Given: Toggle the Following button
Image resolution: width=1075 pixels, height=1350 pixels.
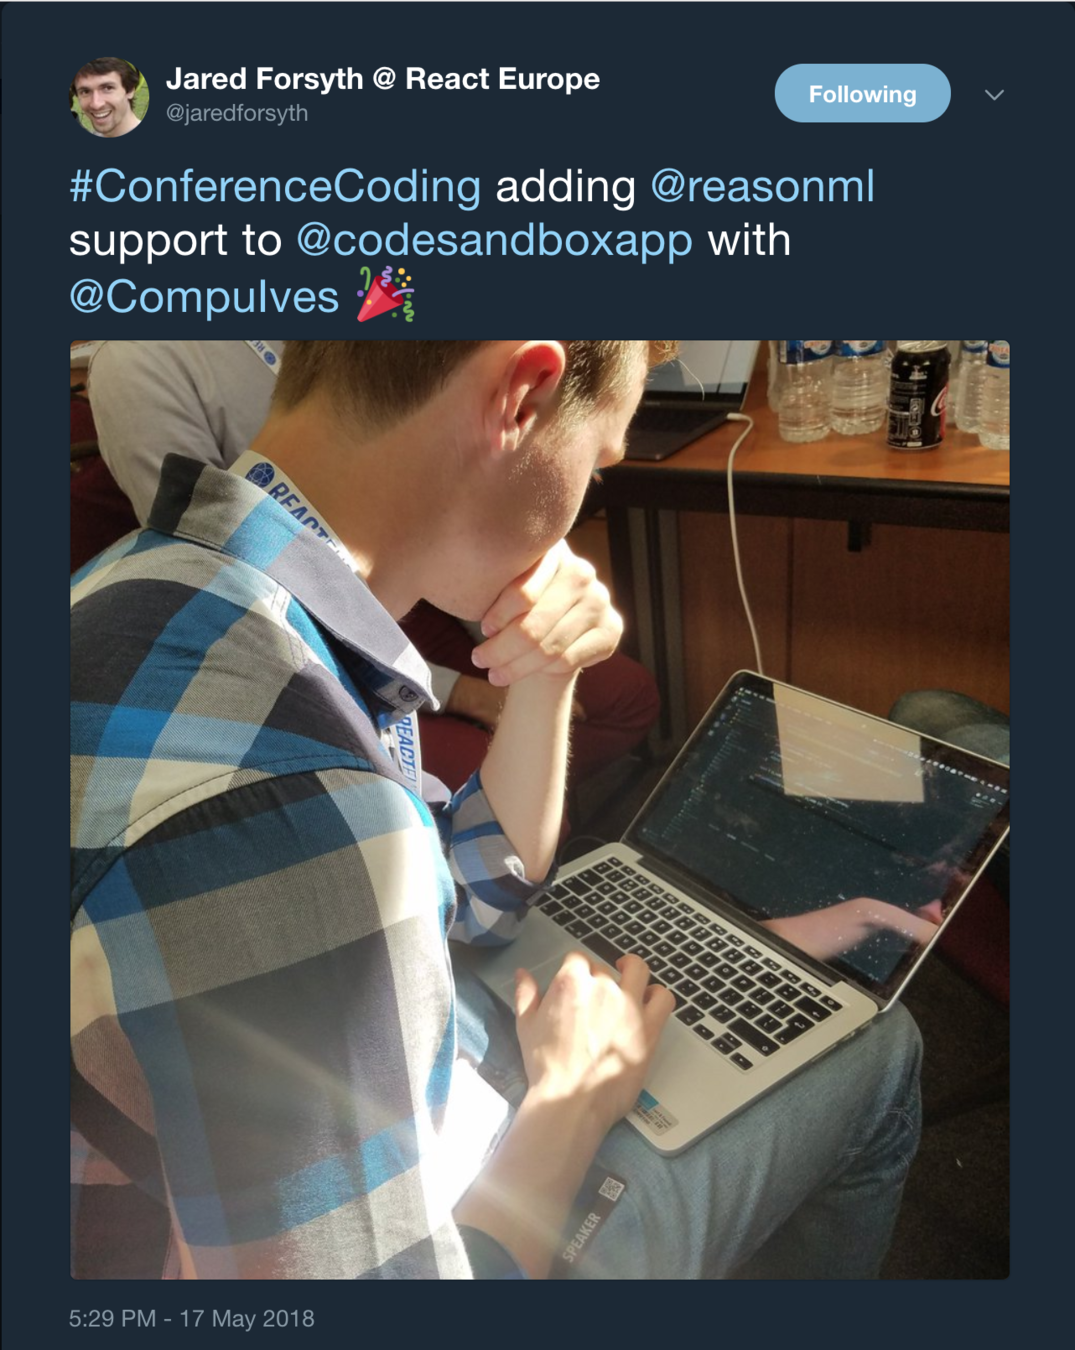Looking at the screenshot, I should 862,93.
